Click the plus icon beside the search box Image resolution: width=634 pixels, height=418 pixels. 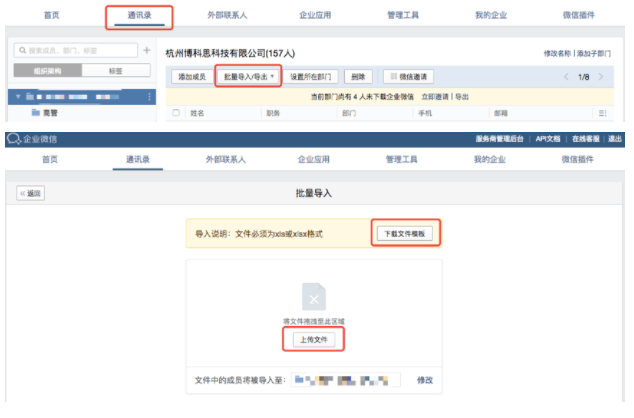(147, 51)
